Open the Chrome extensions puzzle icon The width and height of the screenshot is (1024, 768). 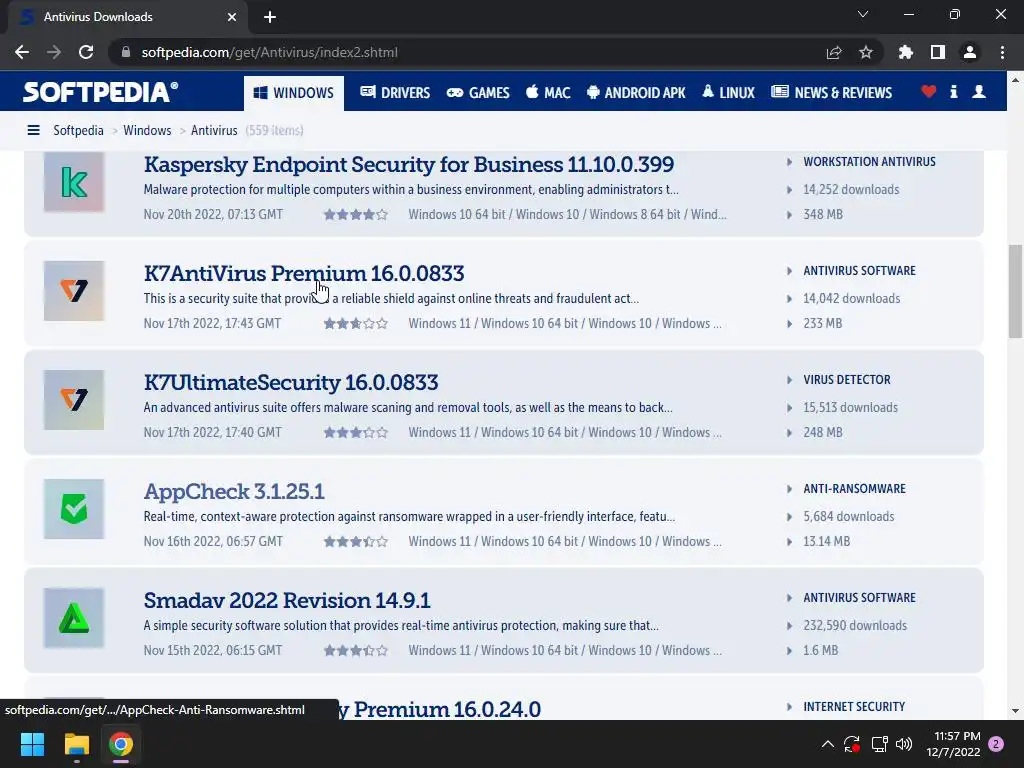point(906,52)
